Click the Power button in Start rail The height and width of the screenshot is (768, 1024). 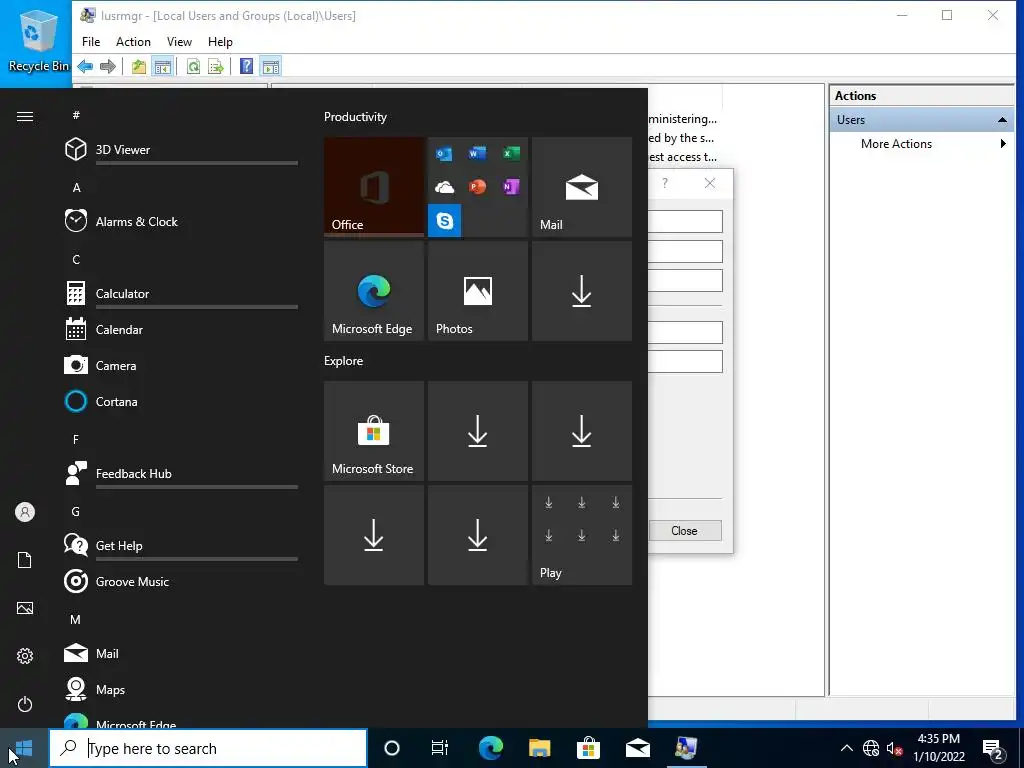click(x=25, y=704)
